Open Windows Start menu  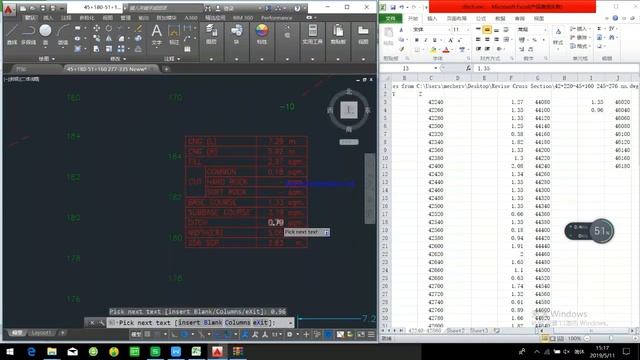coord(10,351)
